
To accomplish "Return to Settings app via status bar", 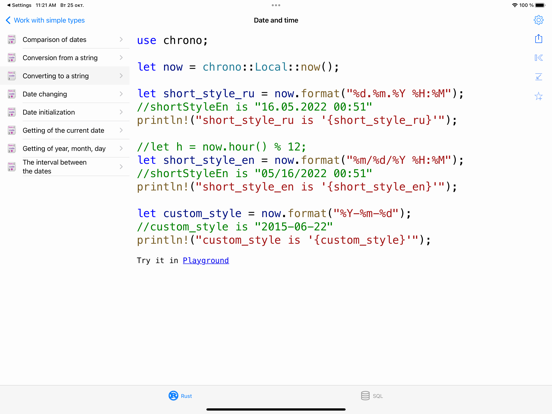I will [x=19, y=5].
